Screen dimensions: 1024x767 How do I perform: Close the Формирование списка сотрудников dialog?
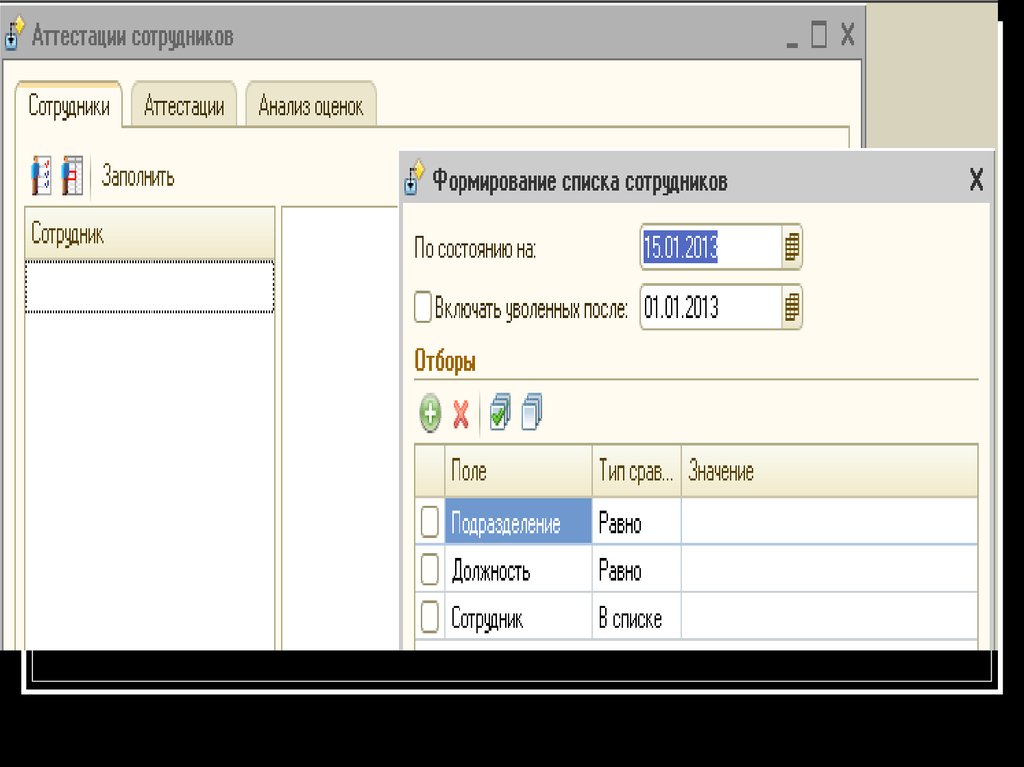click(x=976, y=180)
